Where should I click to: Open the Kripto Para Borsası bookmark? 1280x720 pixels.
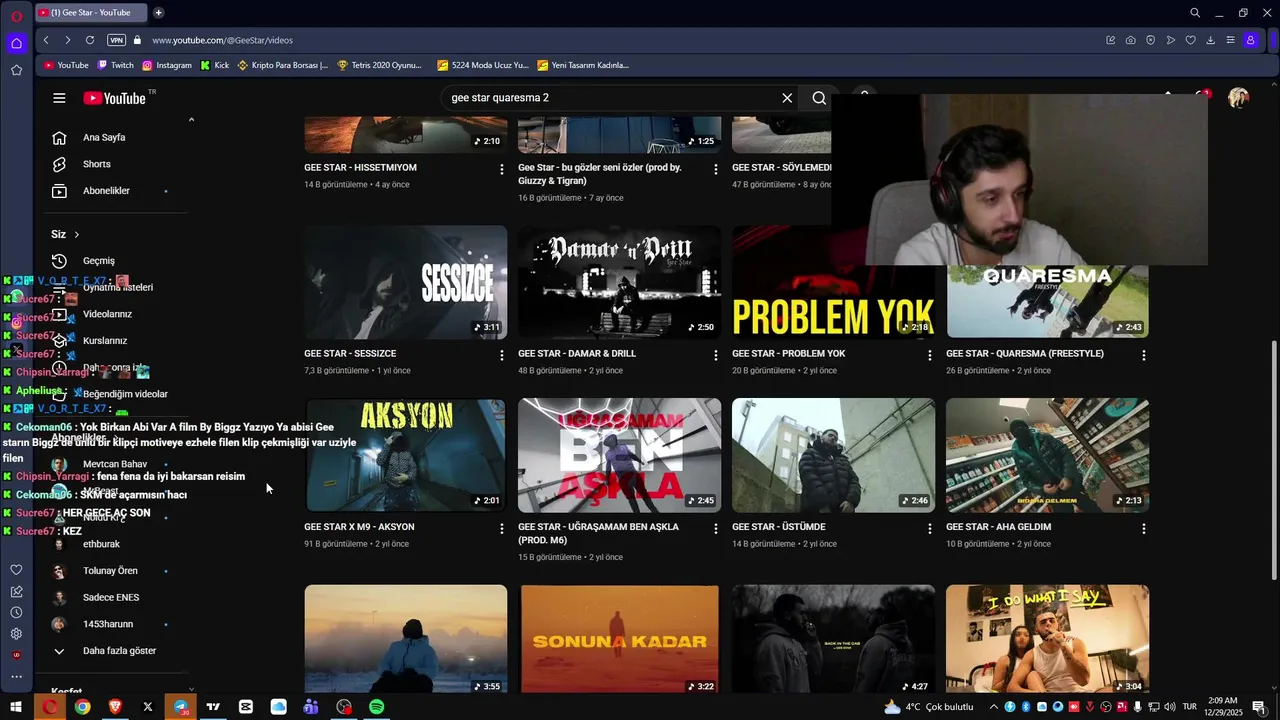click(x=283, y=65)
